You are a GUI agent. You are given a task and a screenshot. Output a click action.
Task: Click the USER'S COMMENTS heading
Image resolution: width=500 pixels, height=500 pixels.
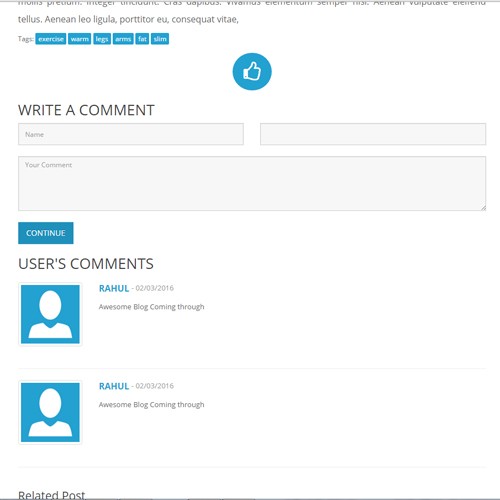tap(86, 264)
